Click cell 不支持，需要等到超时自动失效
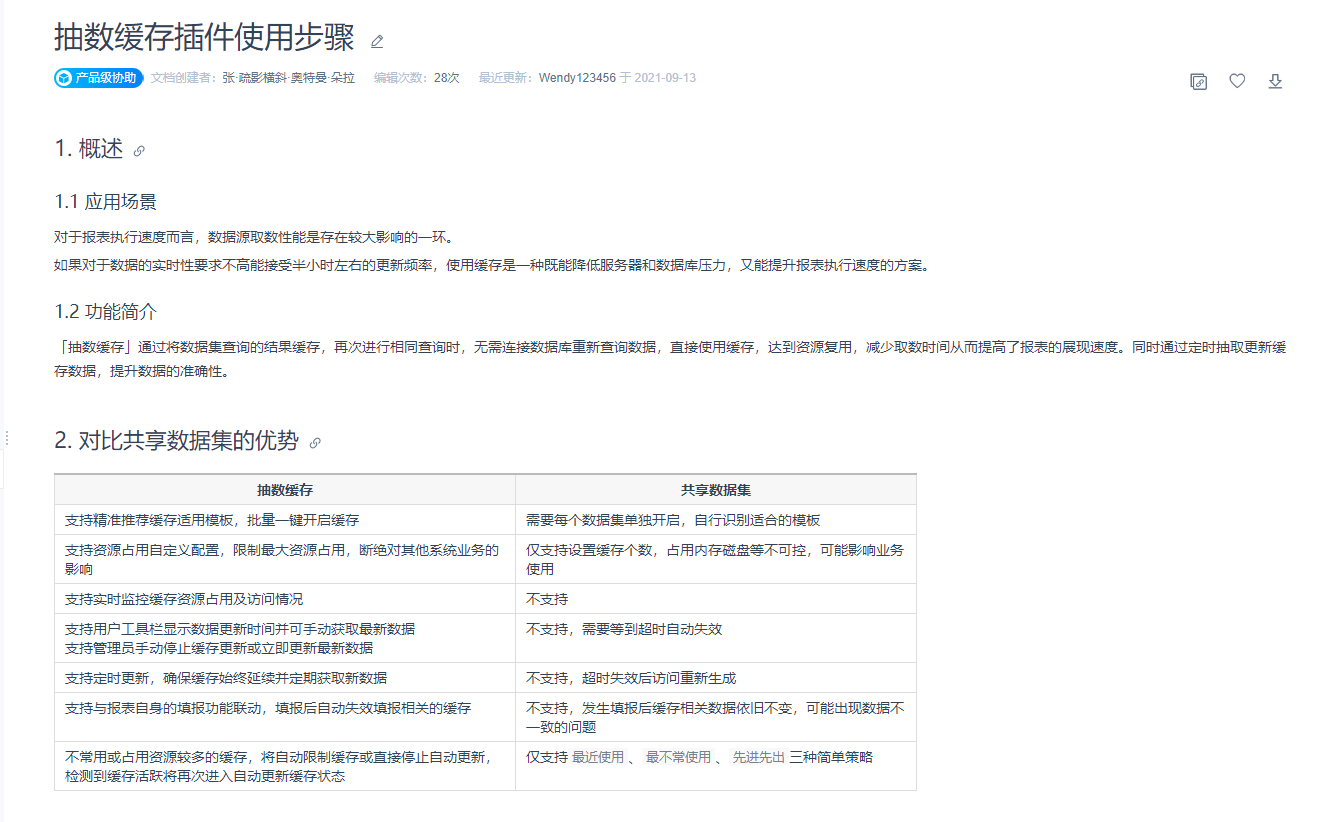The height and width of the screenshot is (822, 1343). [716, 638]
